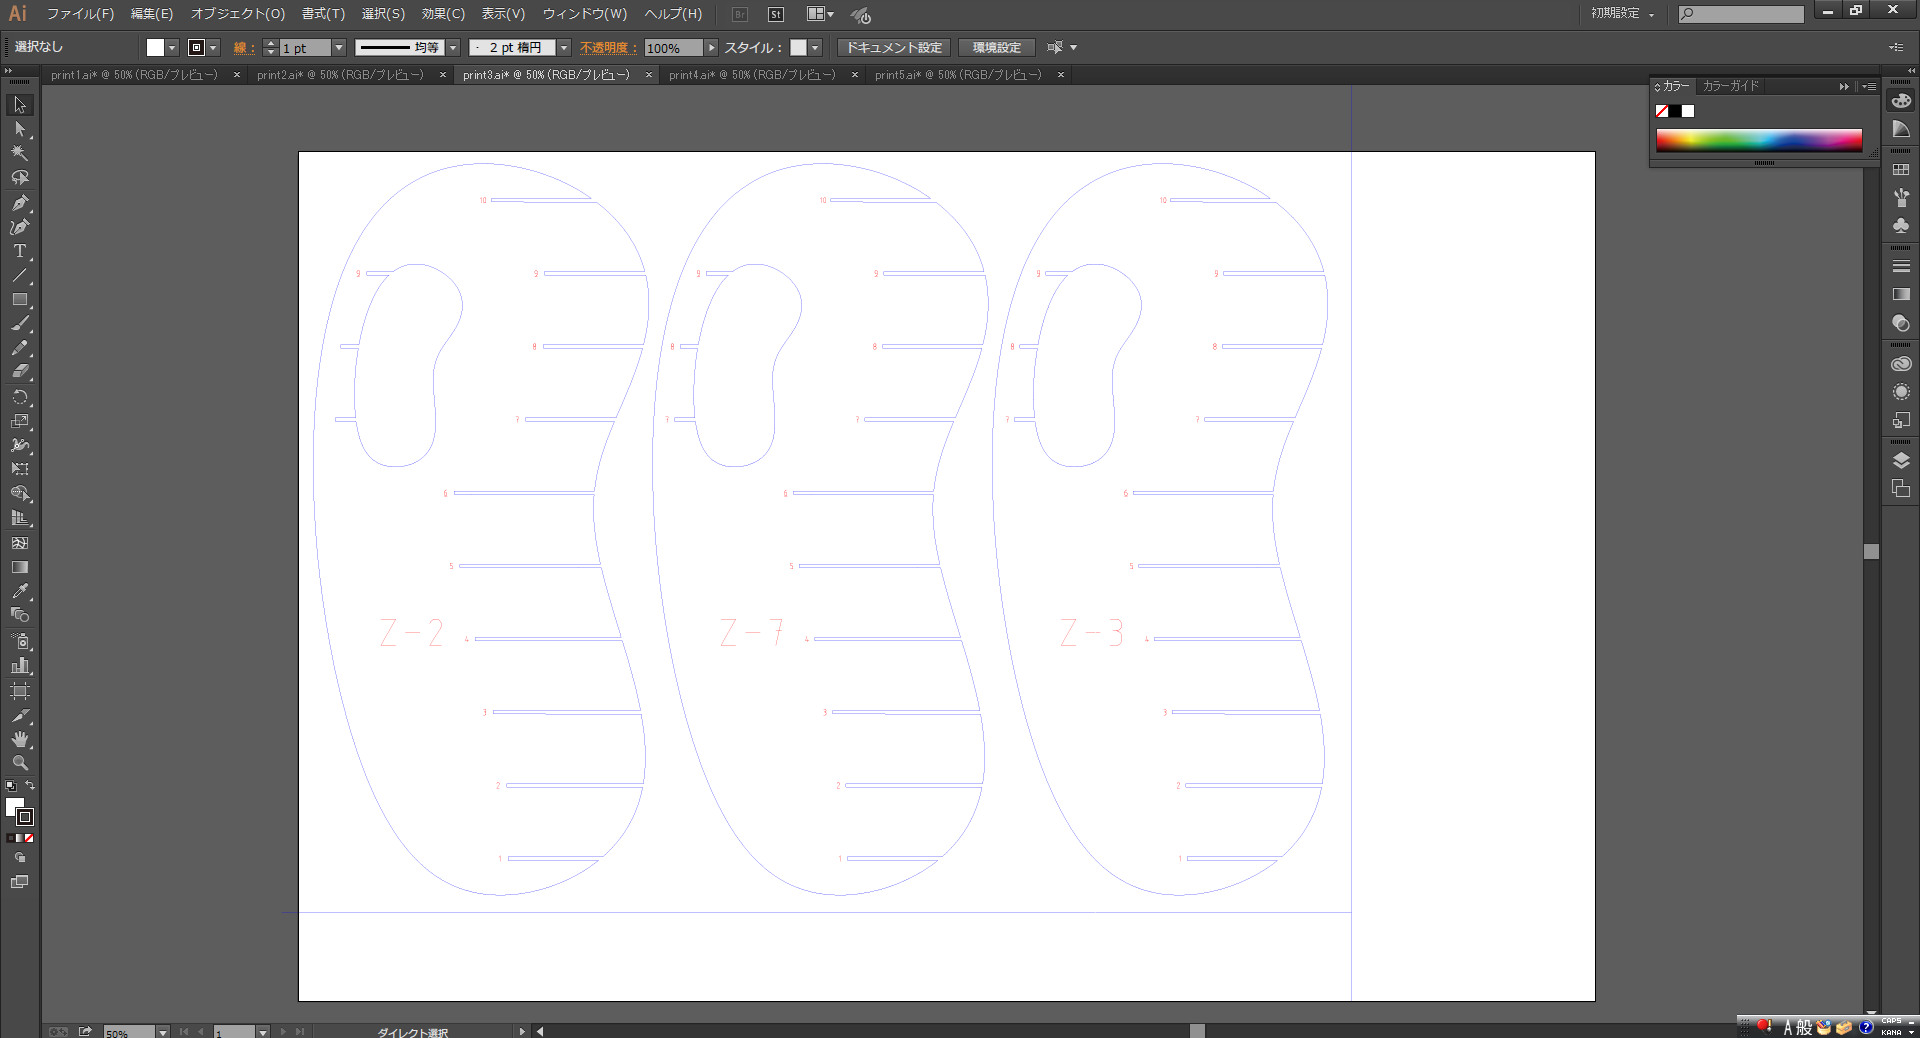Select the Rectangle tool

click(20, 299)
